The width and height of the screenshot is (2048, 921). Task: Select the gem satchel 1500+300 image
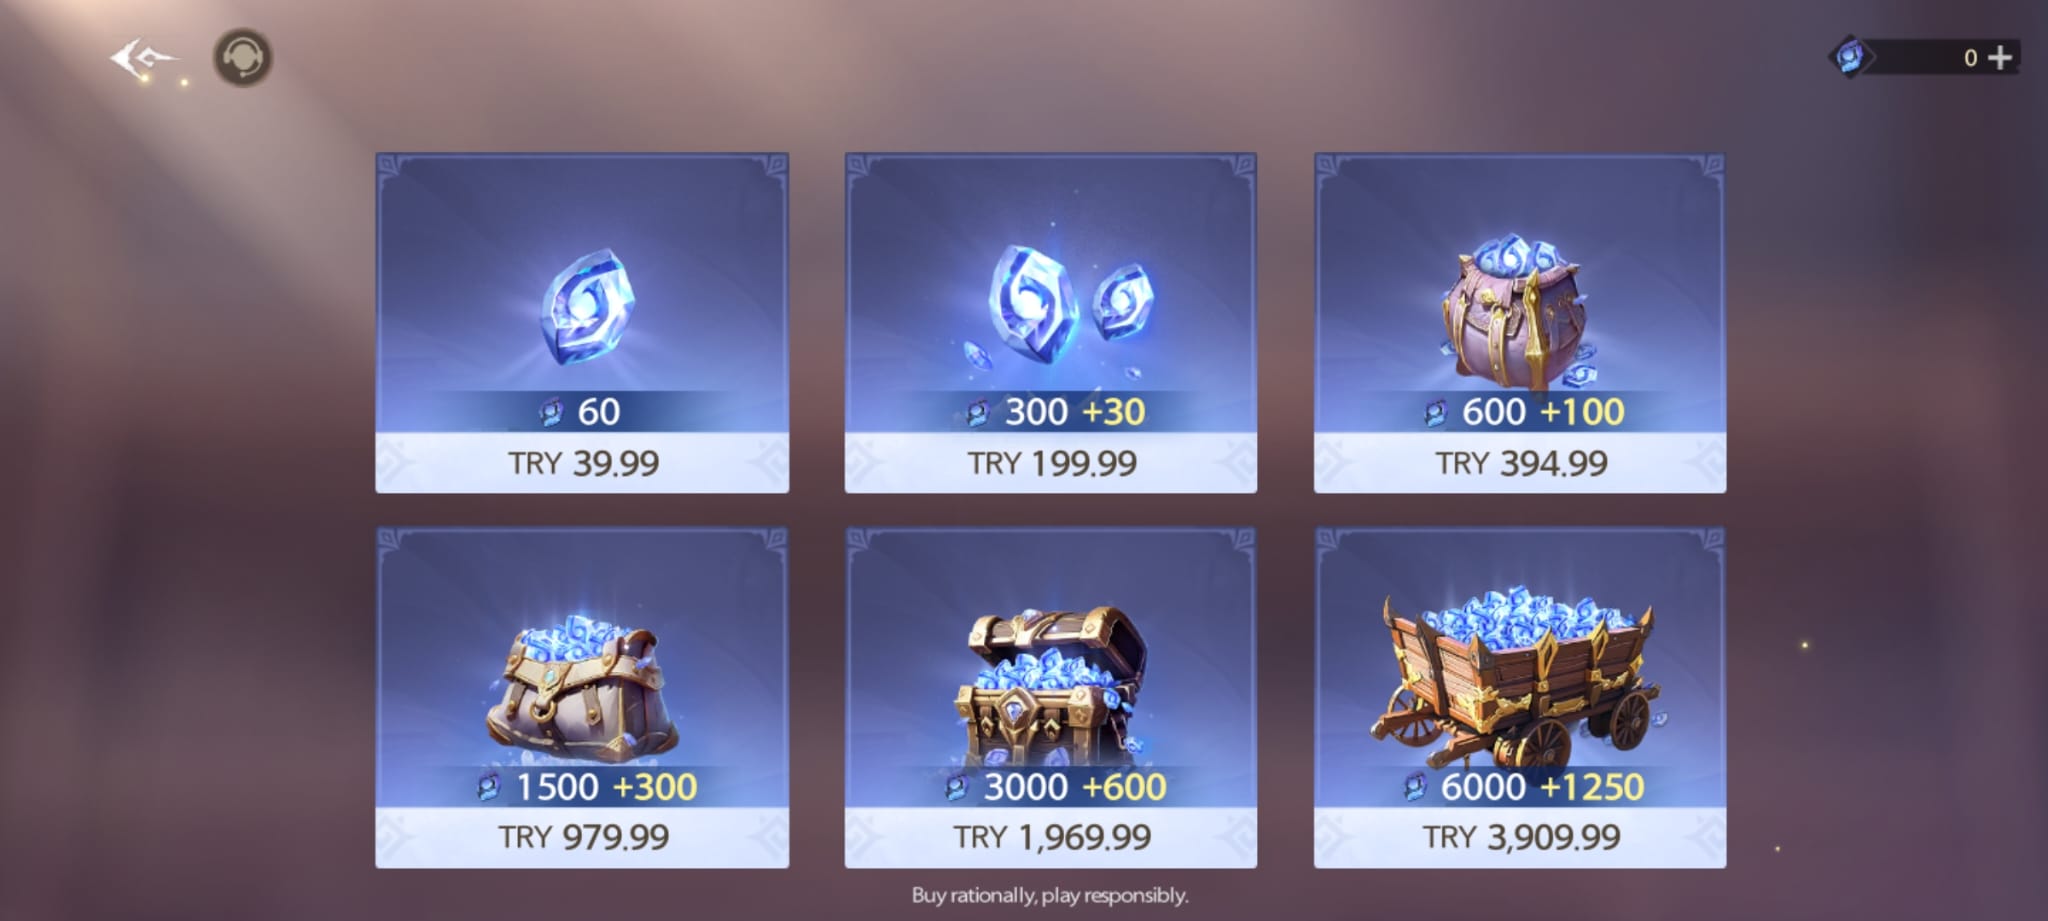click(x=581, y=688)
